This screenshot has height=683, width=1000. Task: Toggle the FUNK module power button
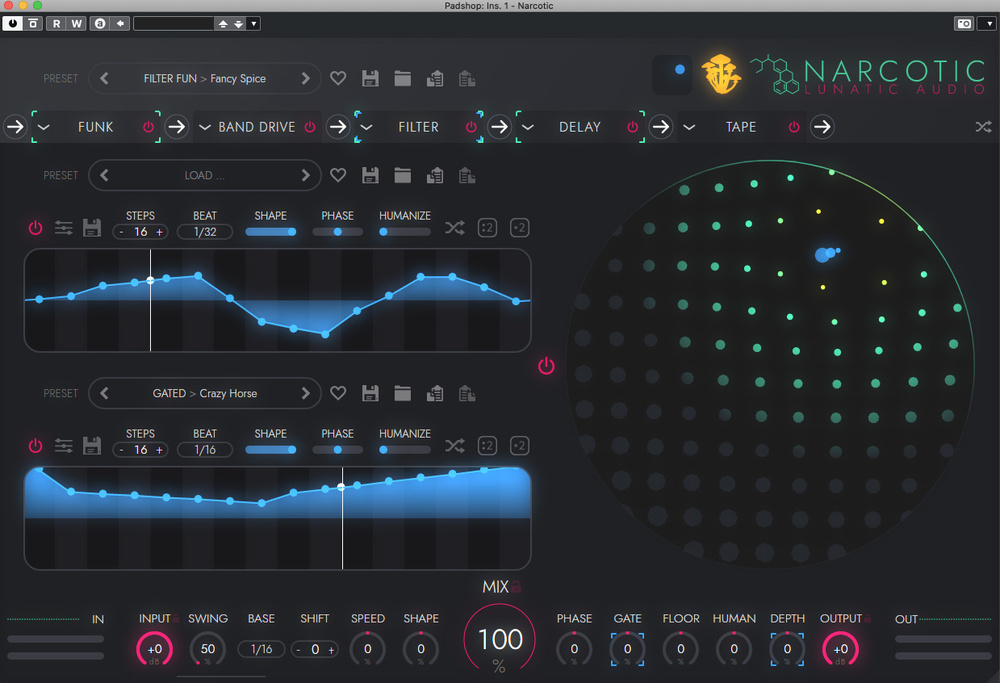pos(148,127)
